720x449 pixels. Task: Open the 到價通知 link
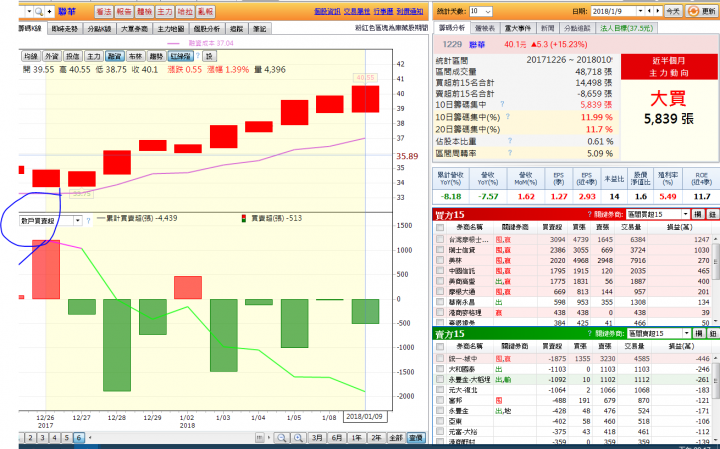[x=410, y=11]
